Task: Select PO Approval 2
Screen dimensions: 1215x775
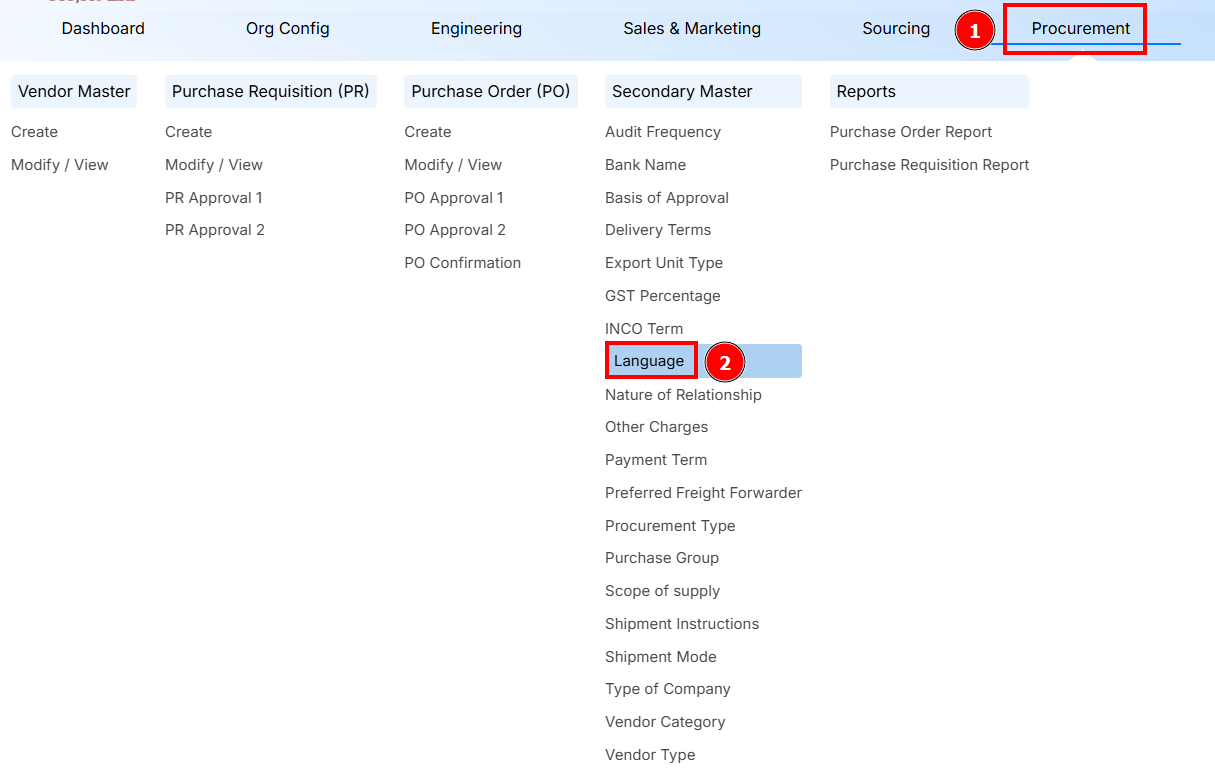Action: [x=454, y=230]
